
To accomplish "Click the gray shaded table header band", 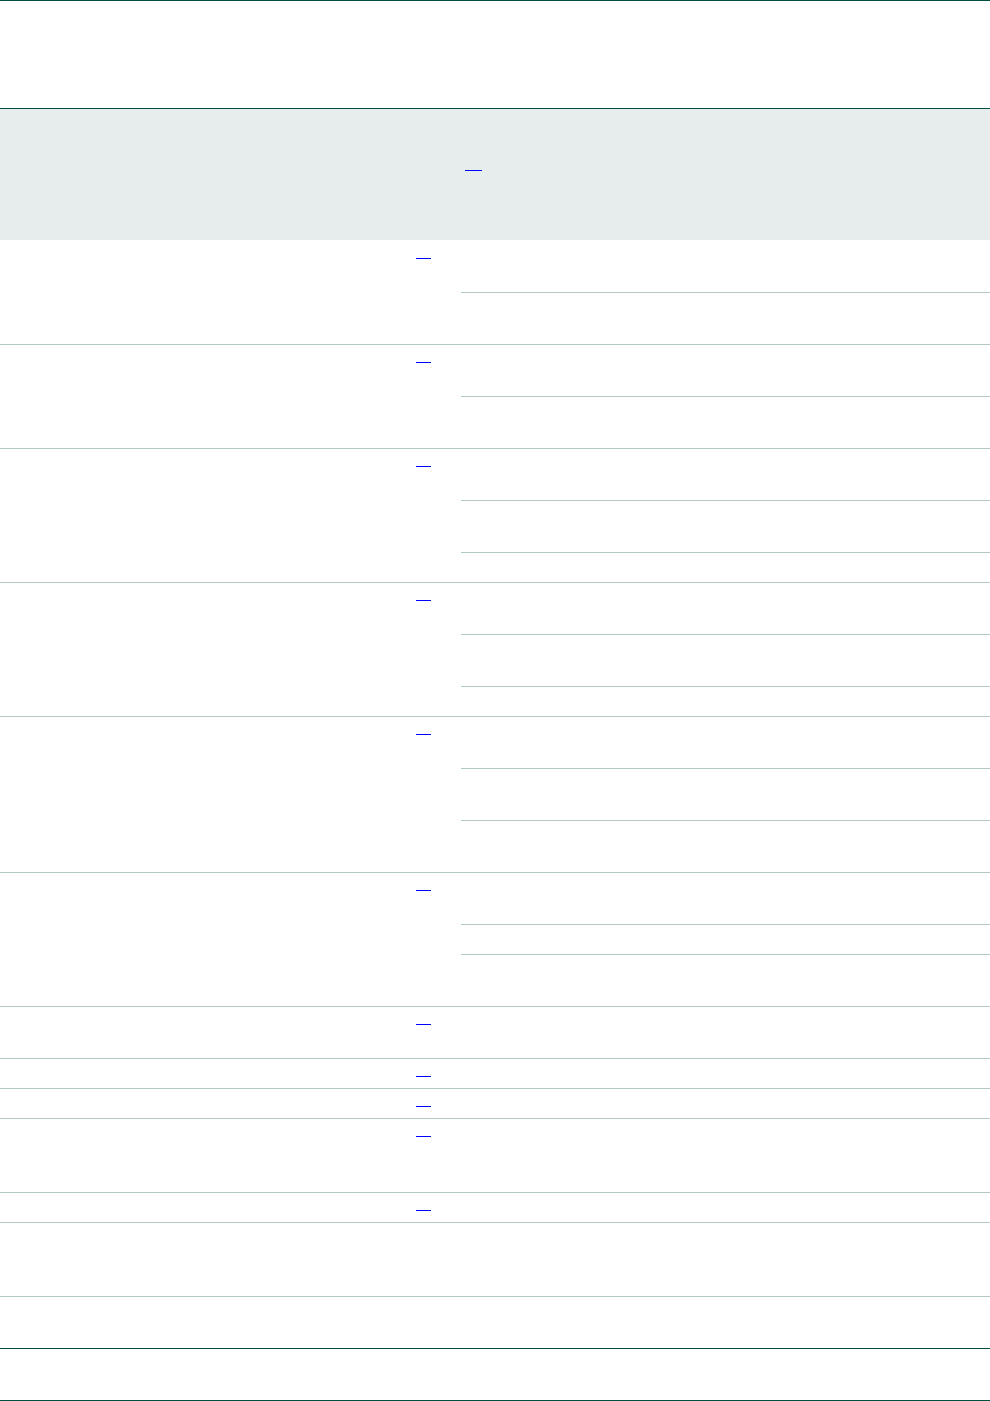I will 700,175.
